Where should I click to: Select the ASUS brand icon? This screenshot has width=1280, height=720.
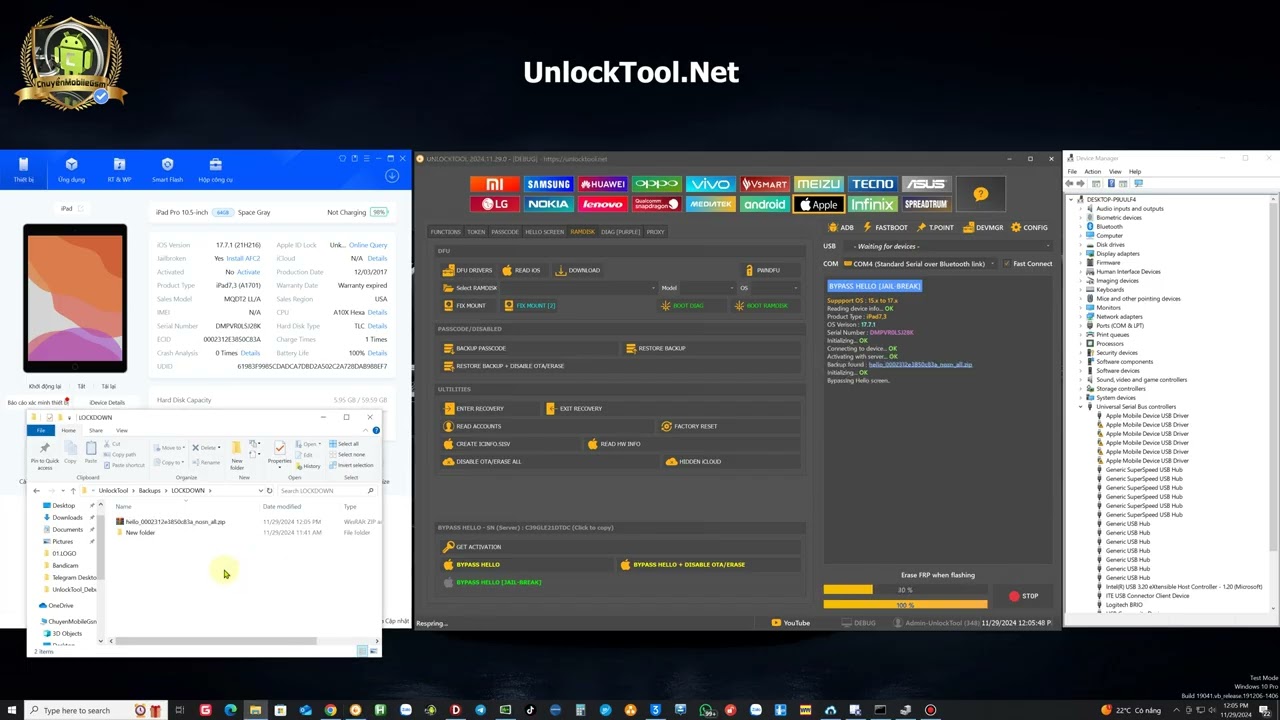(925, 184)
